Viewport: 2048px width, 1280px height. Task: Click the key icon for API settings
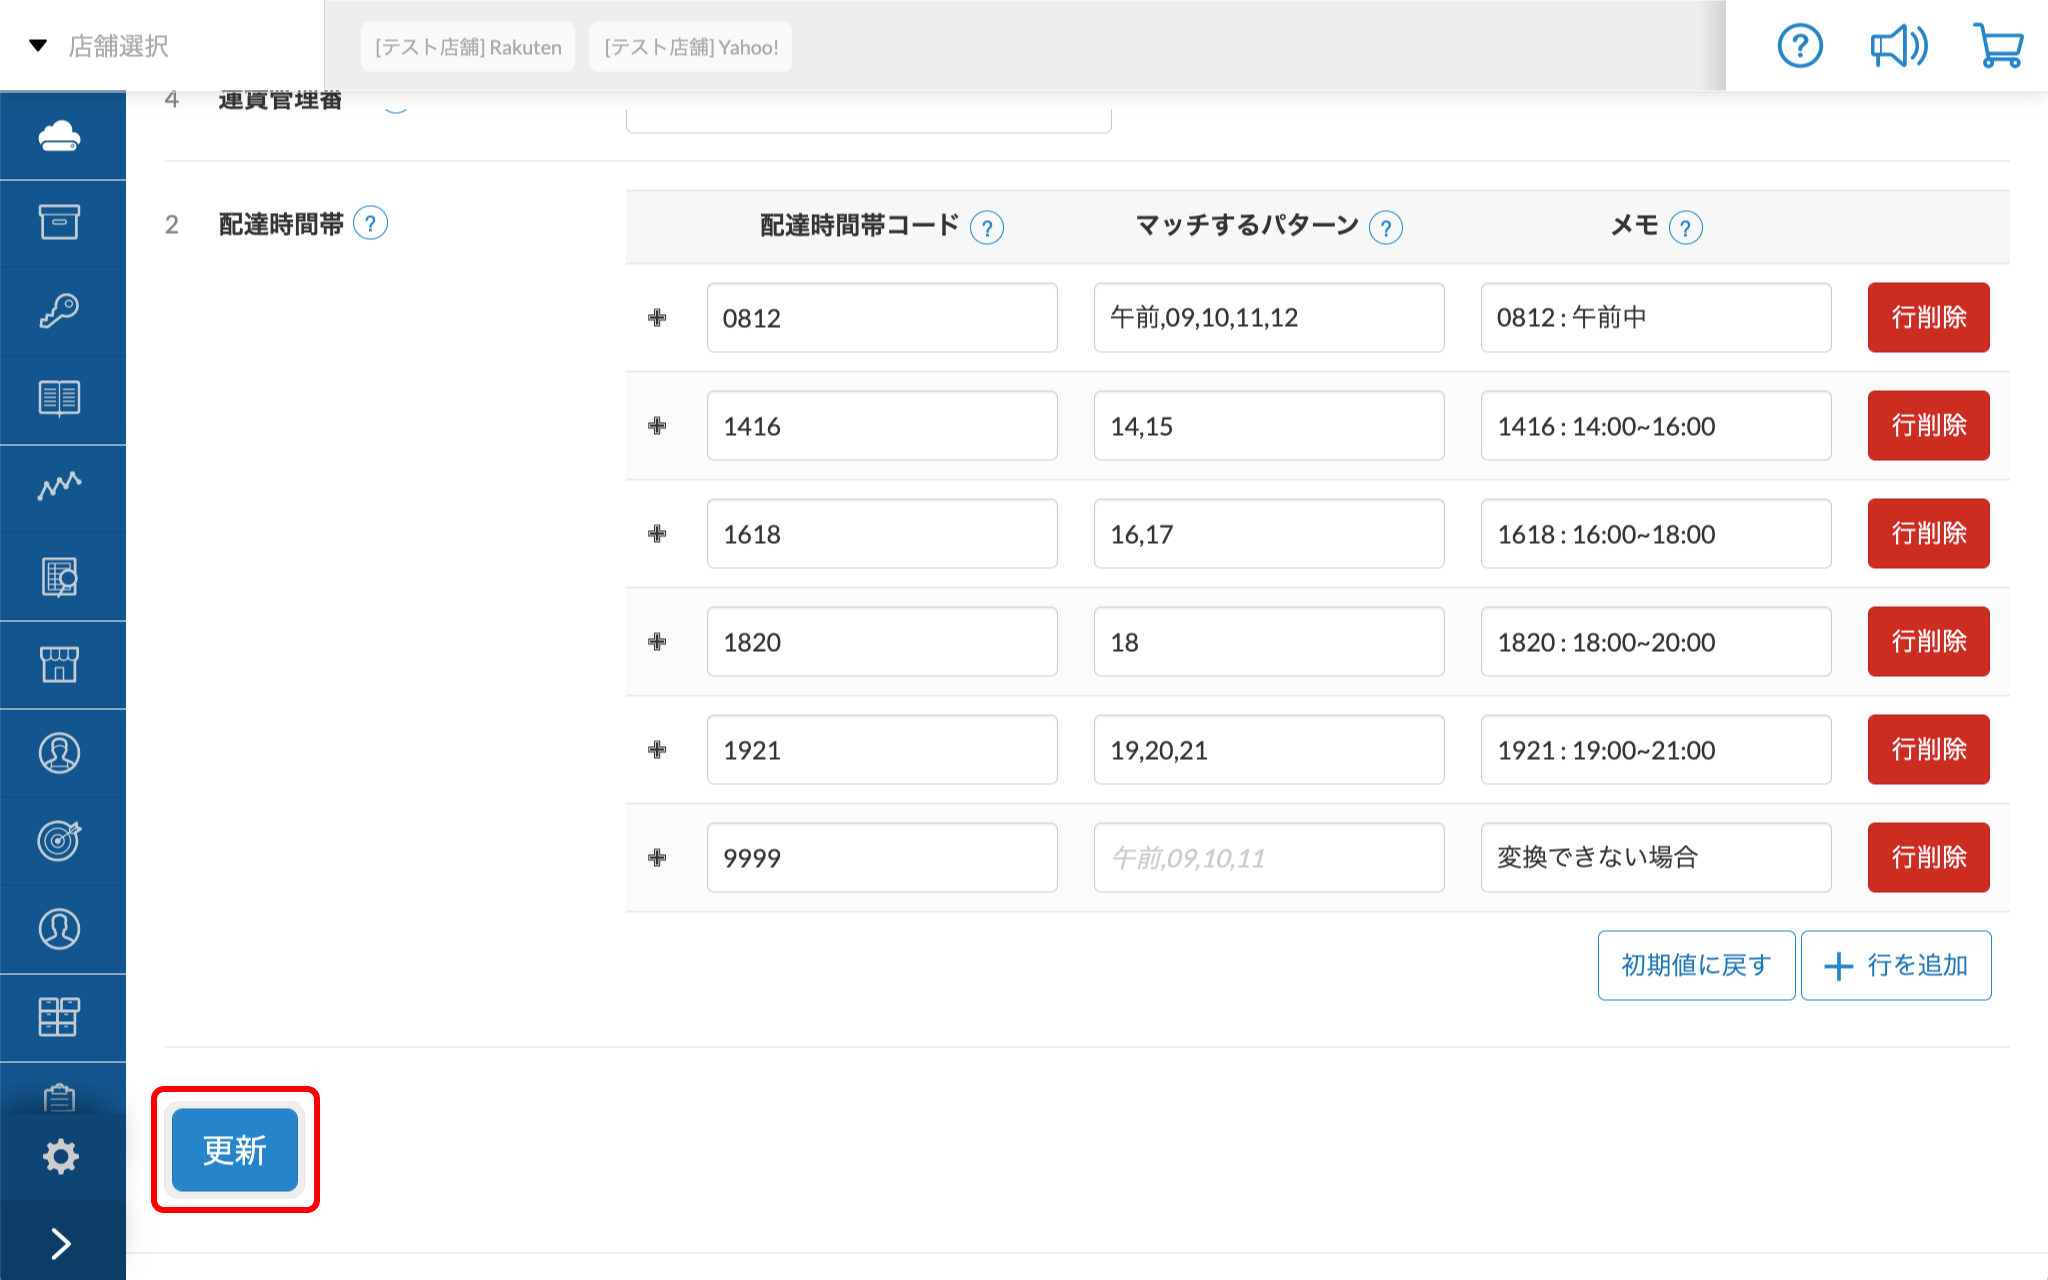pos(60,311)
